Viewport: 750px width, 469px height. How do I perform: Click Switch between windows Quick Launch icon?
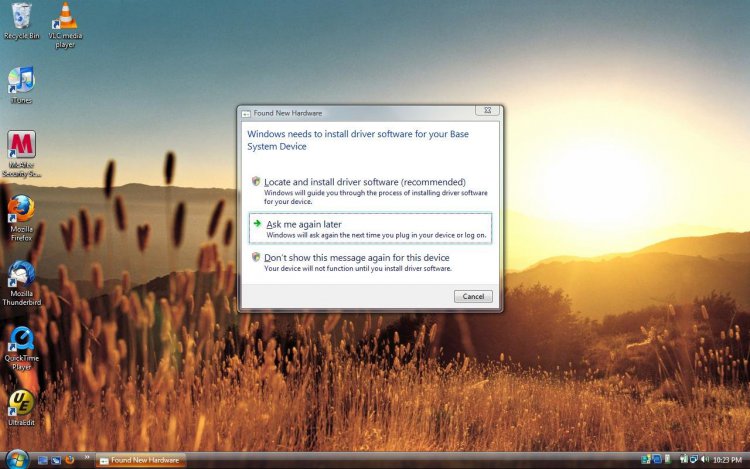pos(56,460)
